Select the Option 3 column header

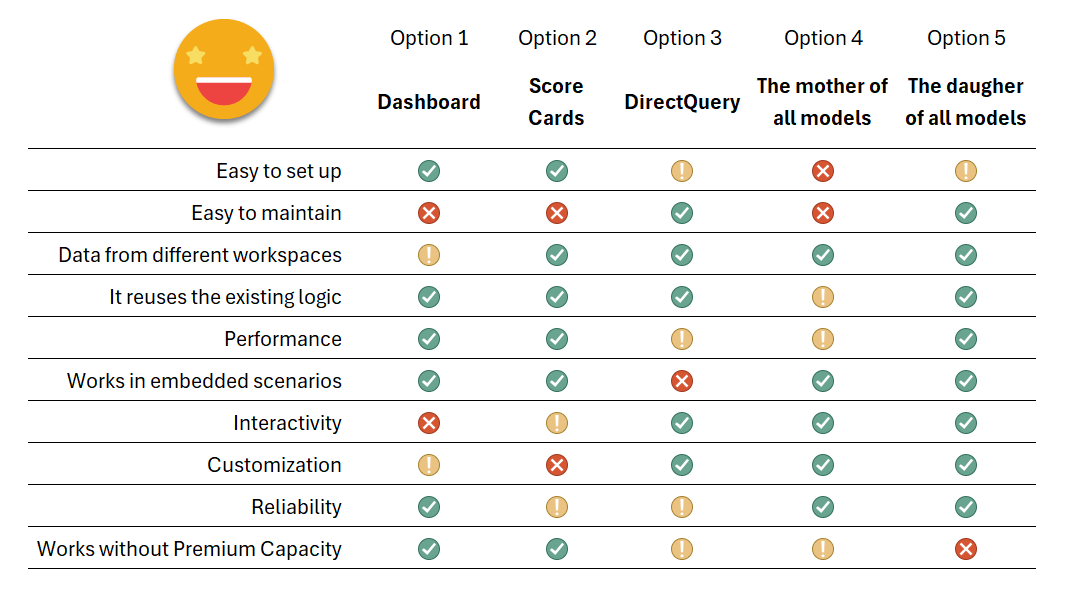tap(682, 38)
